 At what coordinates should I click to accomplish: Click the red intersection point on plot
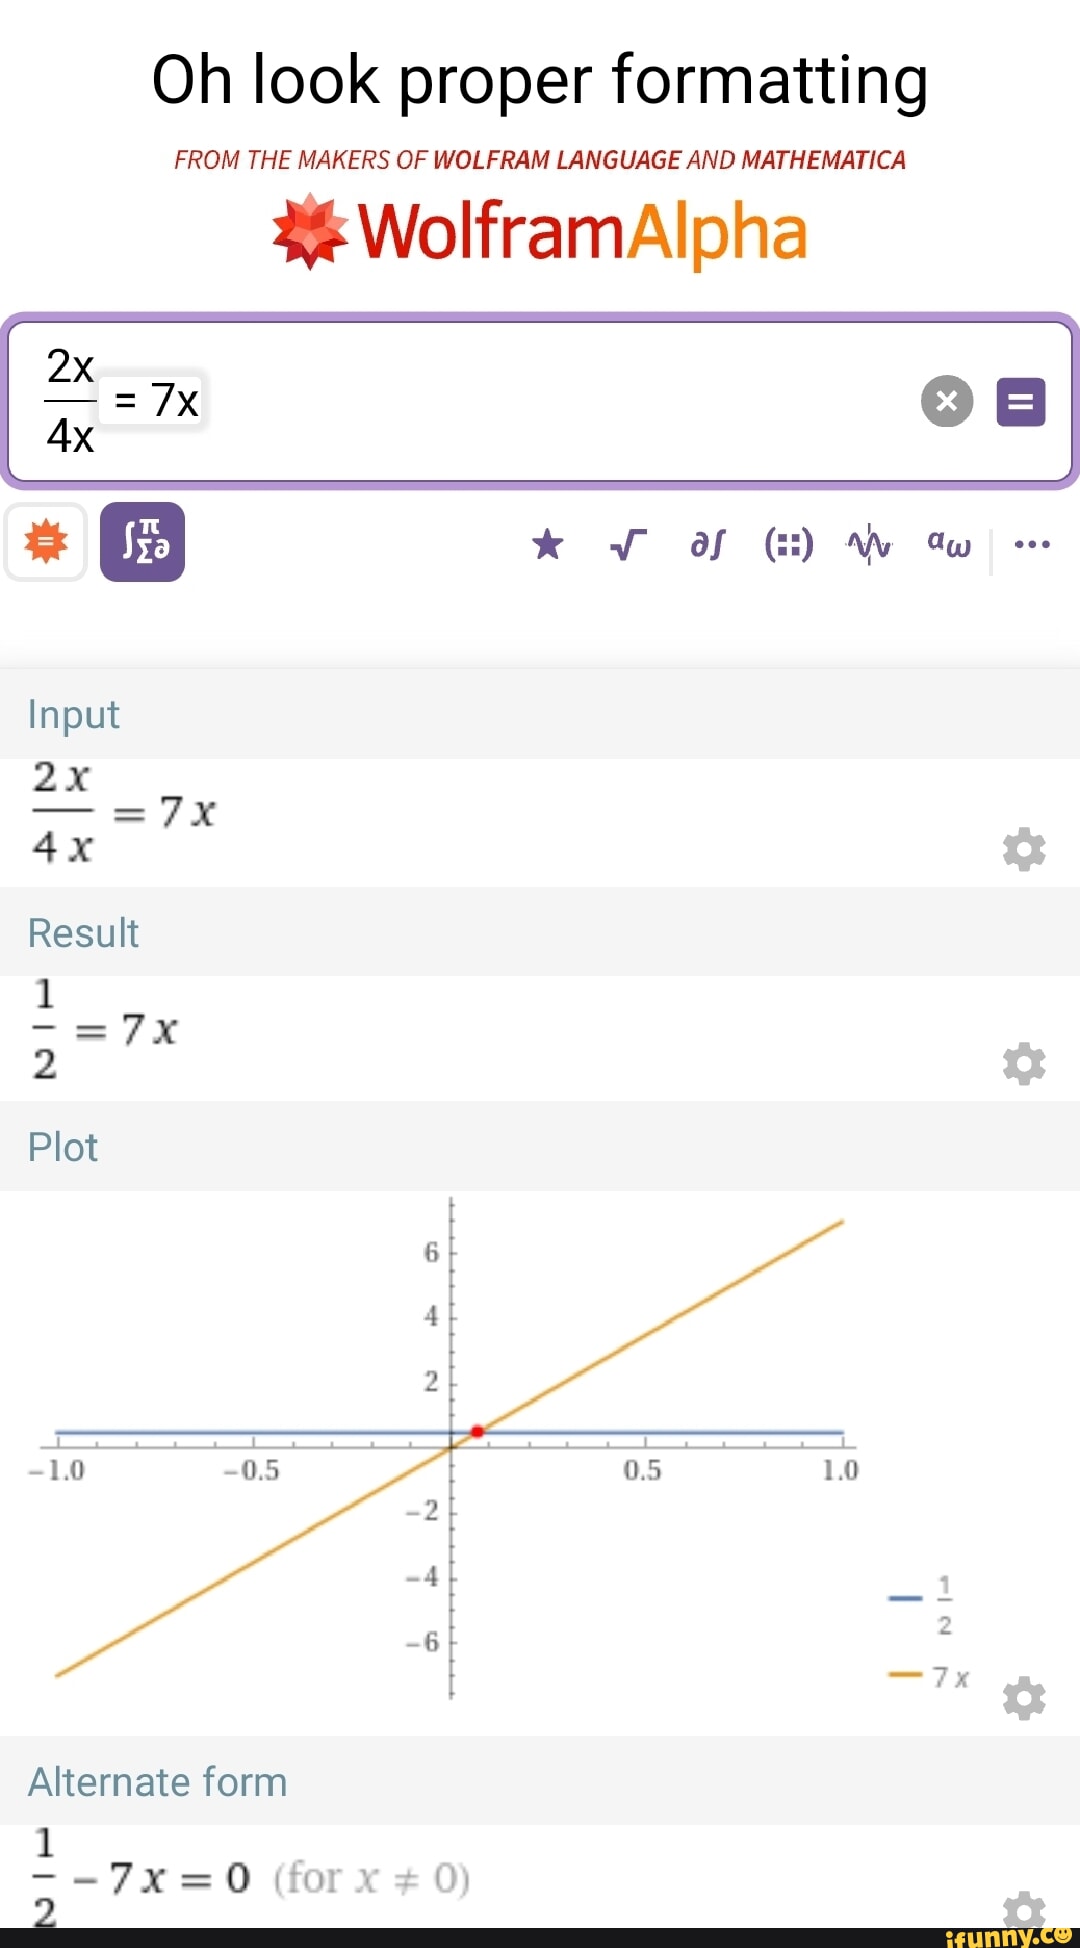[x=477, y=1432]
